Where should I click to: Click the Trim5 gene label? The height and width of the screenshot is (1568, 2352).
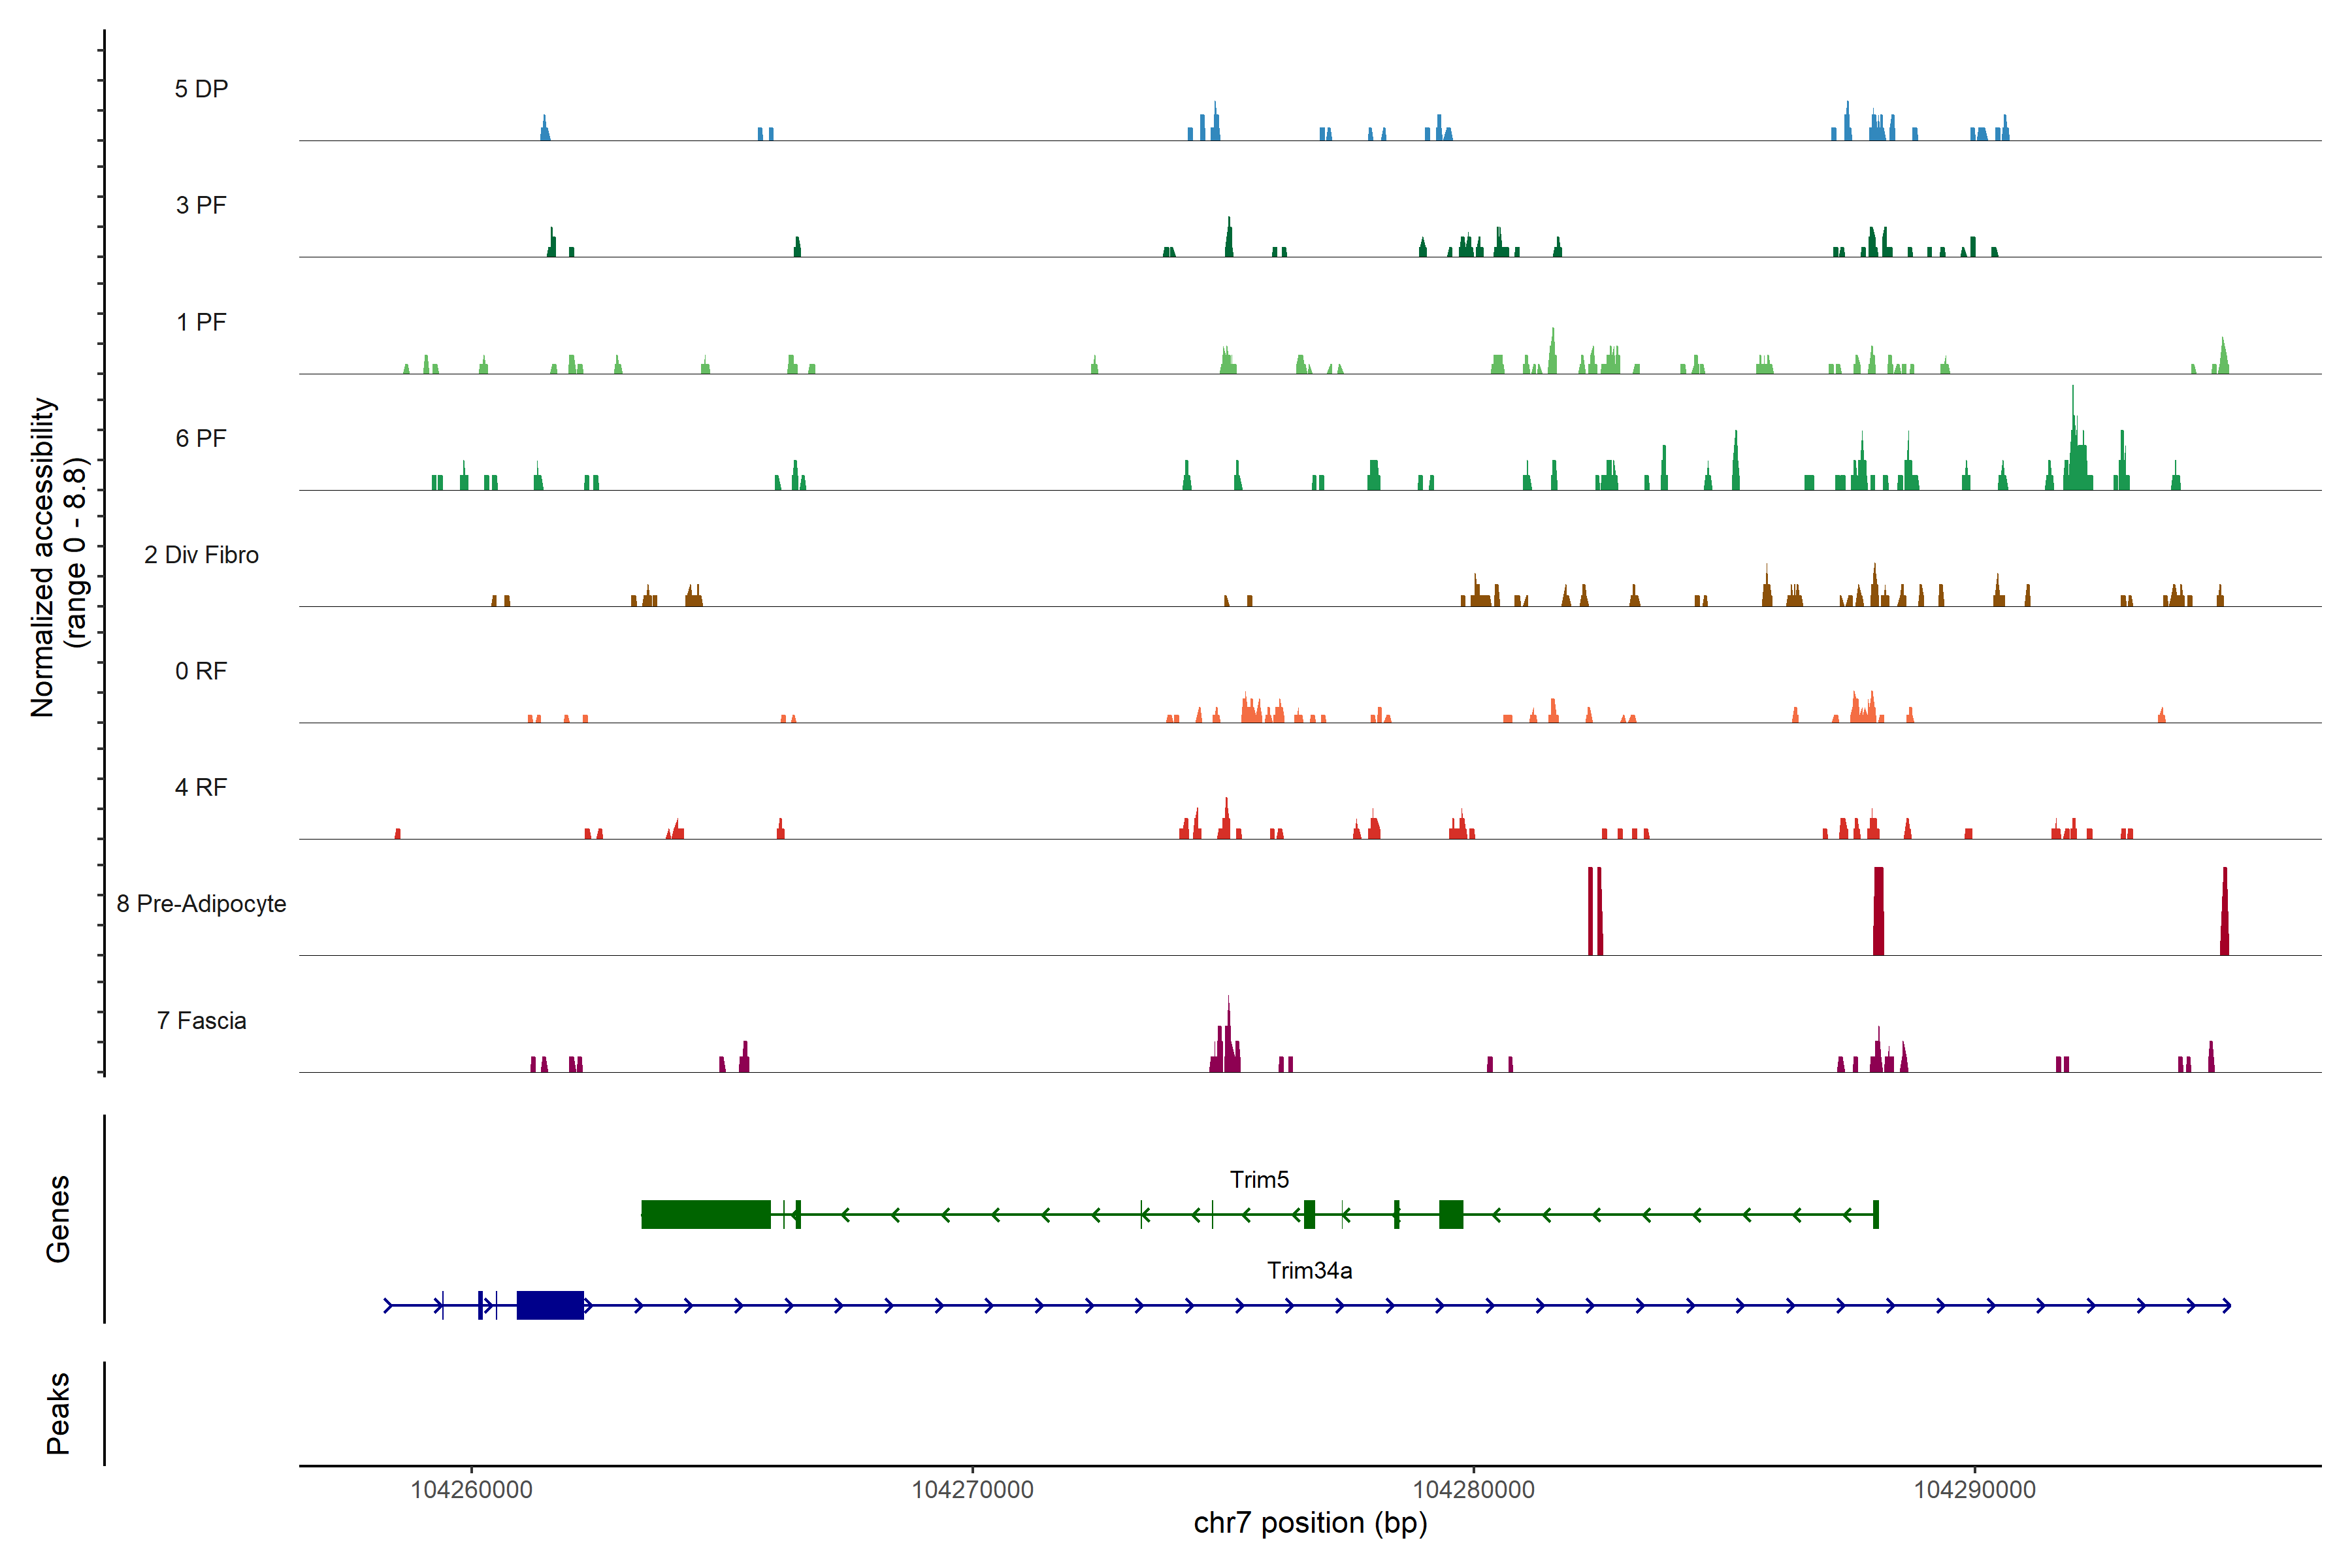[1259, 1180]
